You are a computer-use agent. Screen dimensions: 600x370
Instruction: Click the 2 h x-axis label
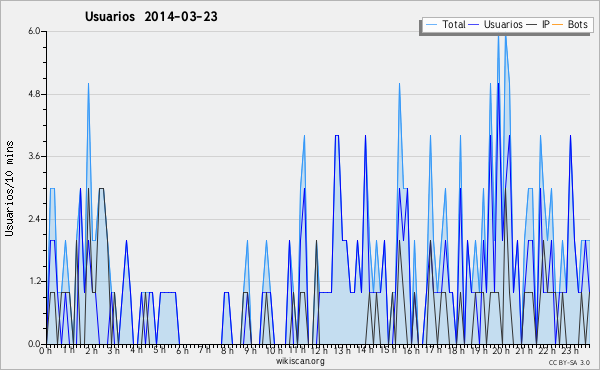91,350
